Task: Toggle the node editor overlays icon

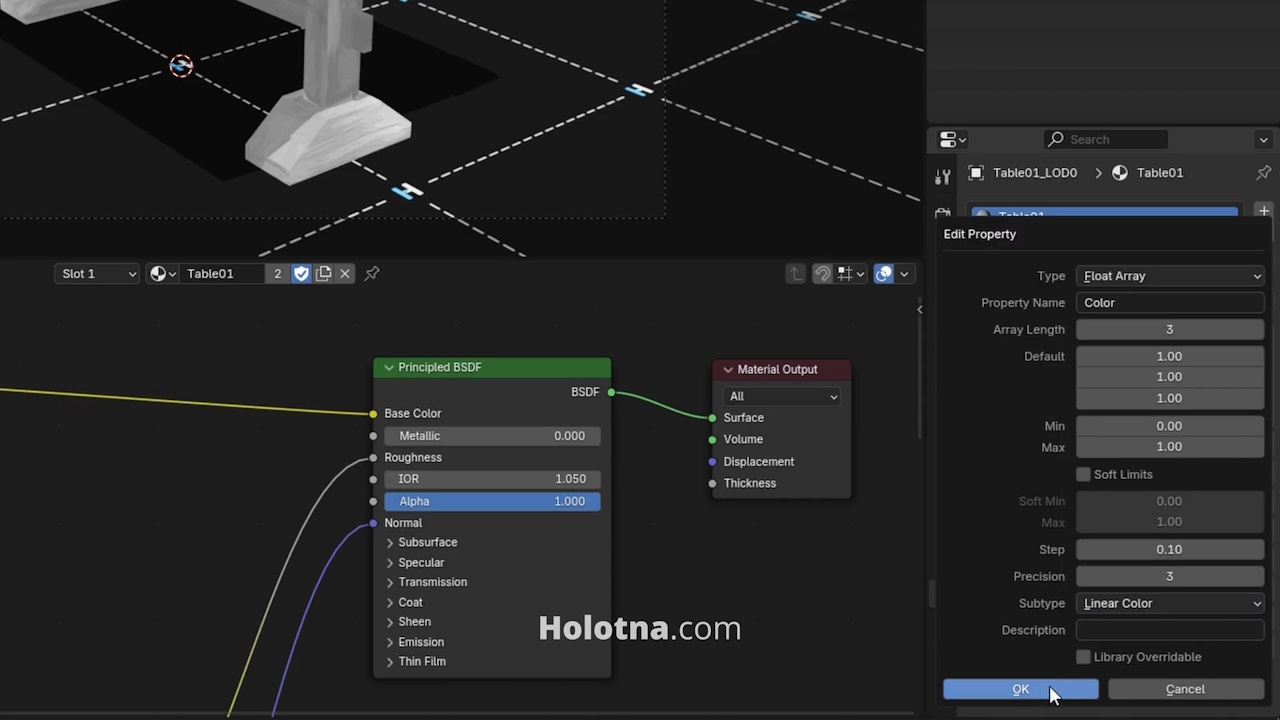Action: click(884, 274)
